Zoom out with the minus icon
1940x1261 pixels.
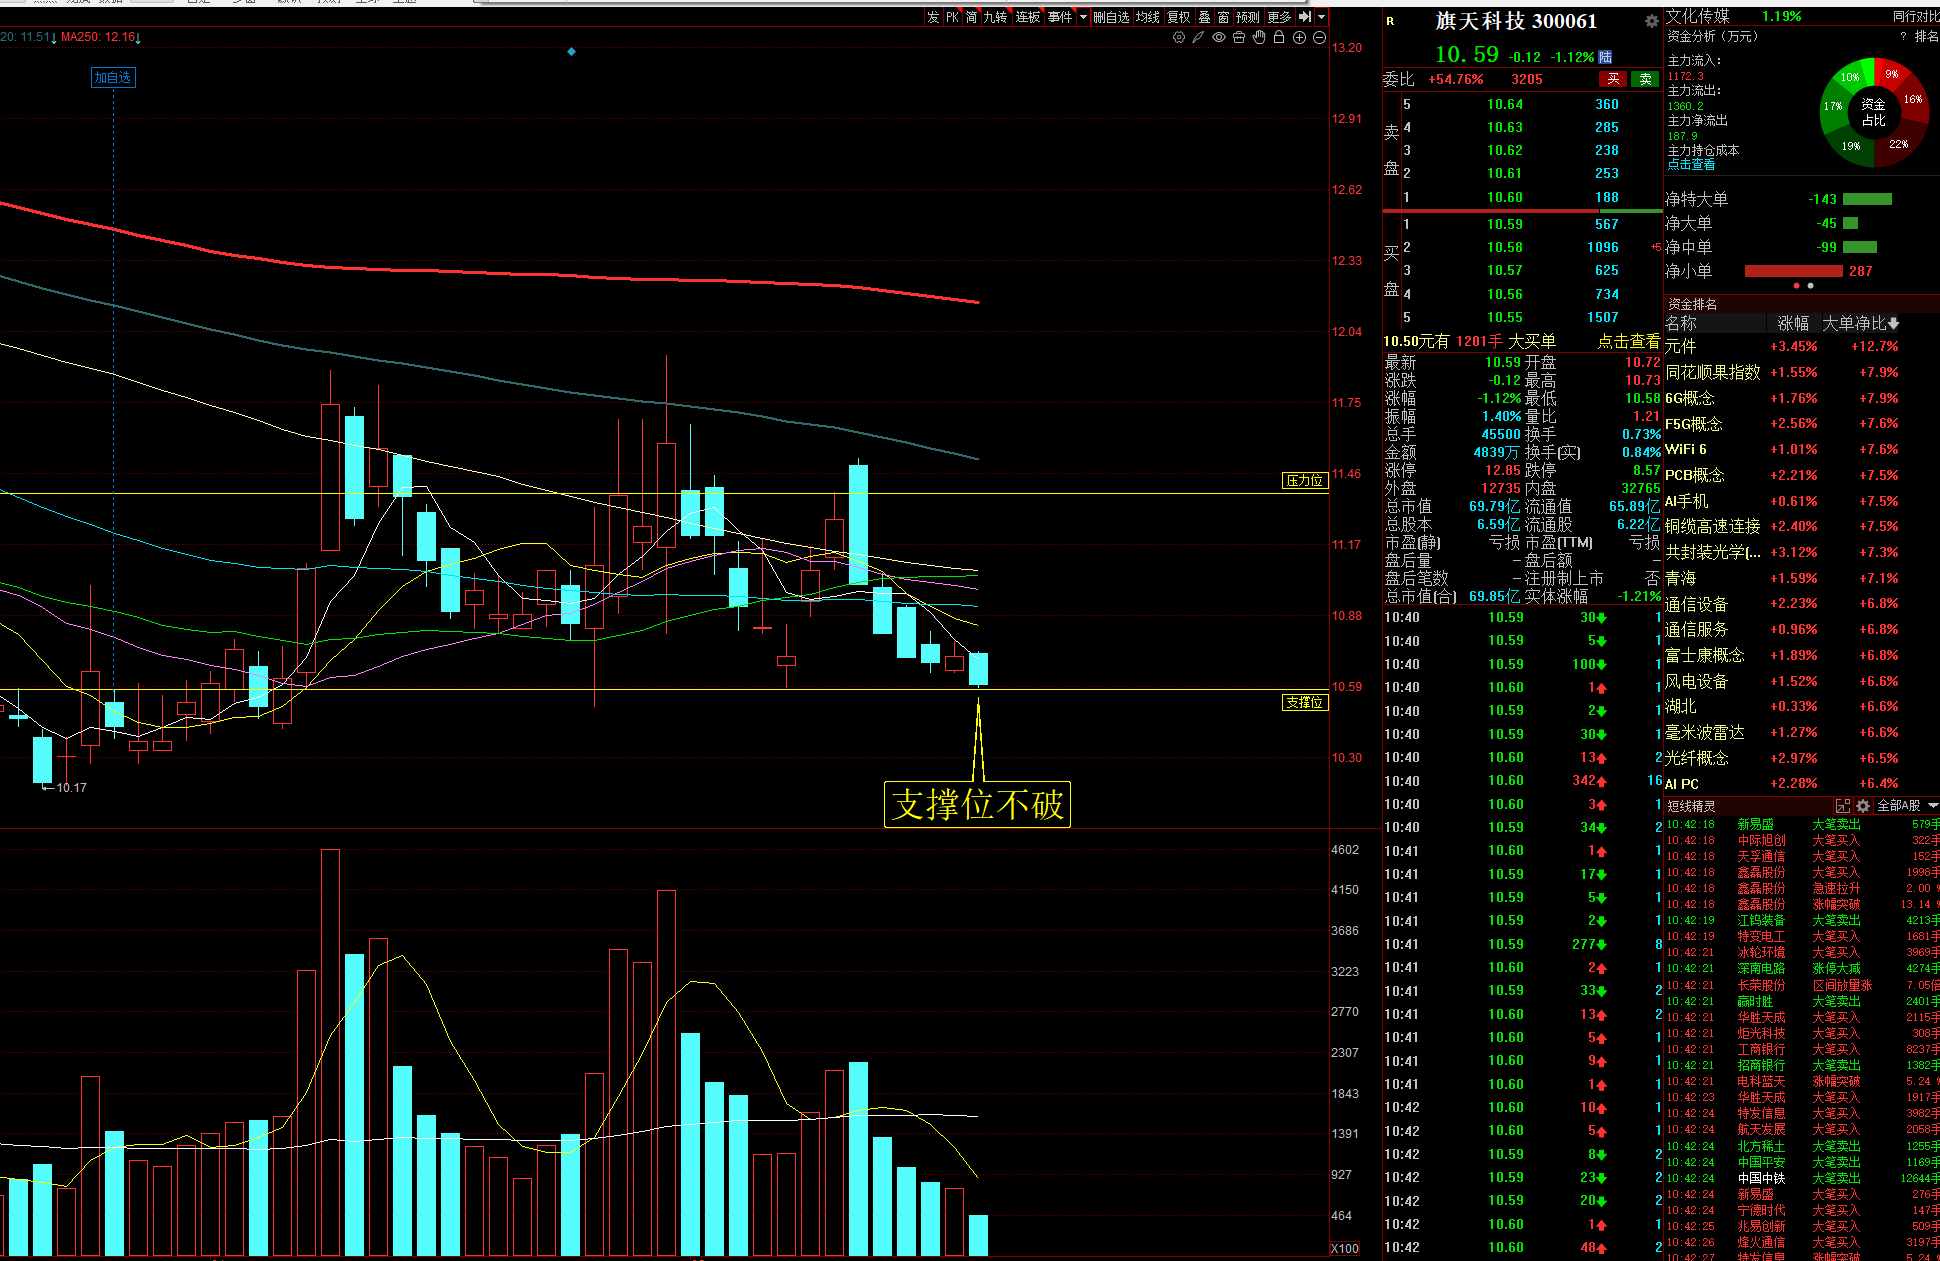coord(1319,37)
